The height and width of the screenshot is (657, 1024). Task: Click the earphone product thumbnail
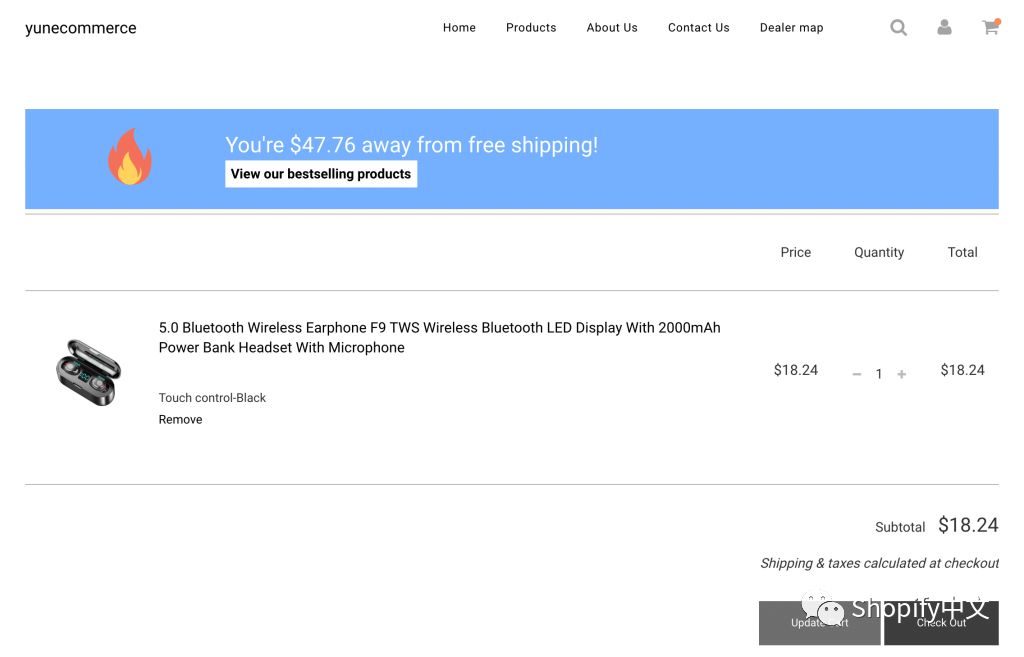pyautogui.click(x=88, y=372)
